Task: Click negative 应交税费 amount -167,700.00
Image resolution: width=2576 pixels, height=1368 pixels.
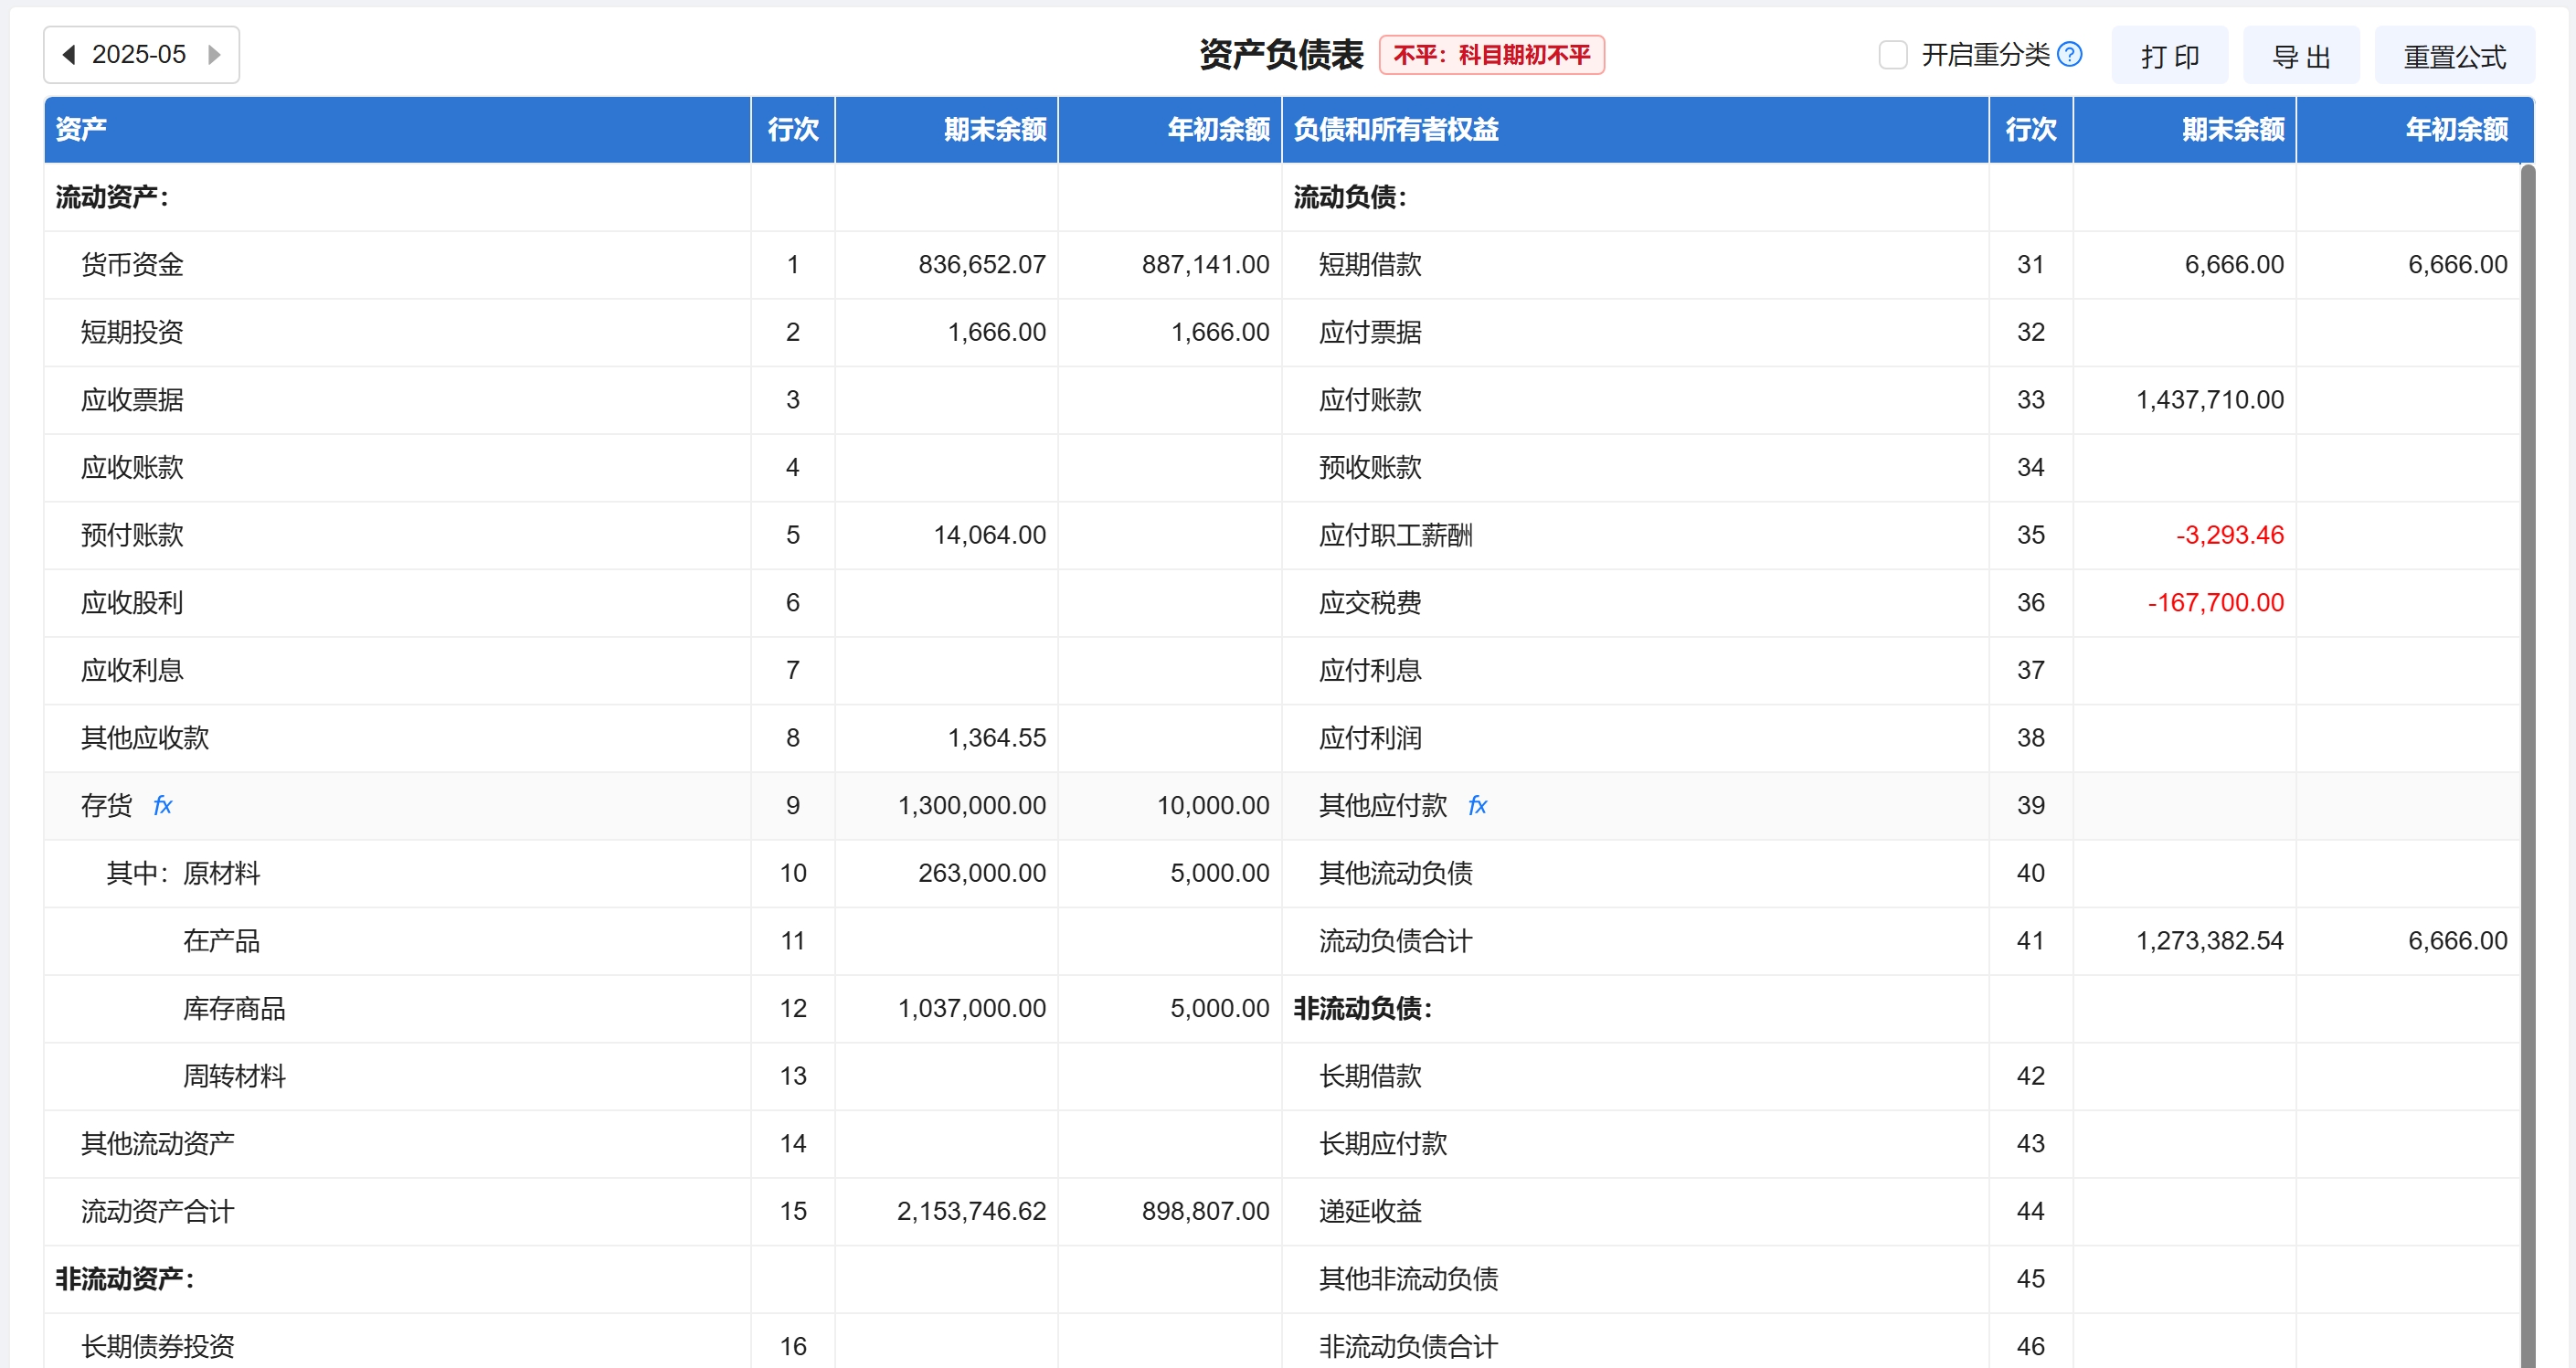Action: click(x=2215, y=603)
